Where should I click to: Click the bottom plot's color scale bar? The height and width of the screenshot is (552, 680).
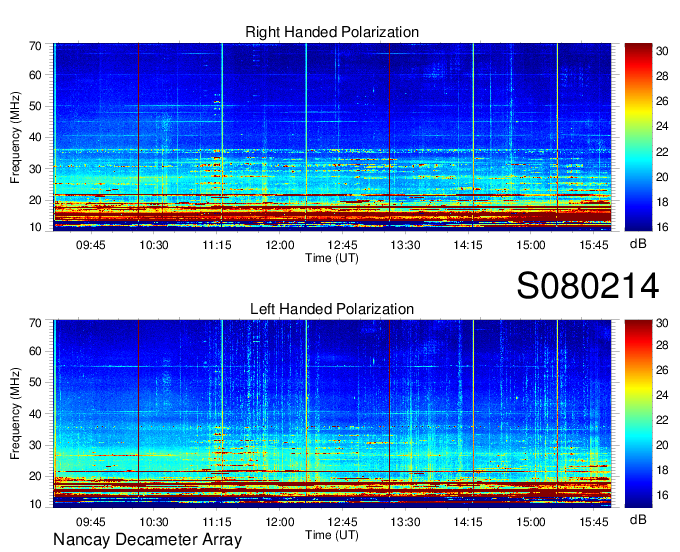click(638, 414)
